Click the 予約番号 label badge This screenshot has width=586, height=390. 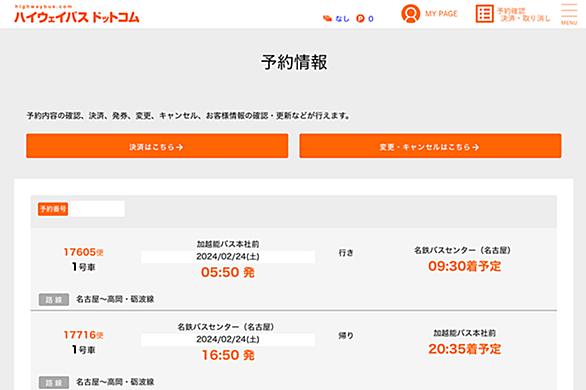[53, 209]
